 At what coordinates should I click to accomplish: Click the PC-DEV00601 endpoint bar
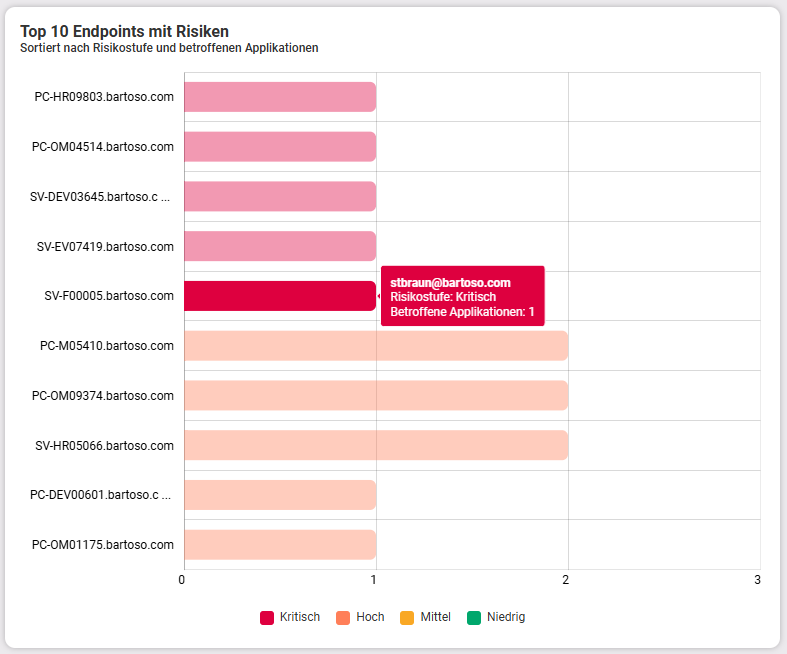coord(280,495)
